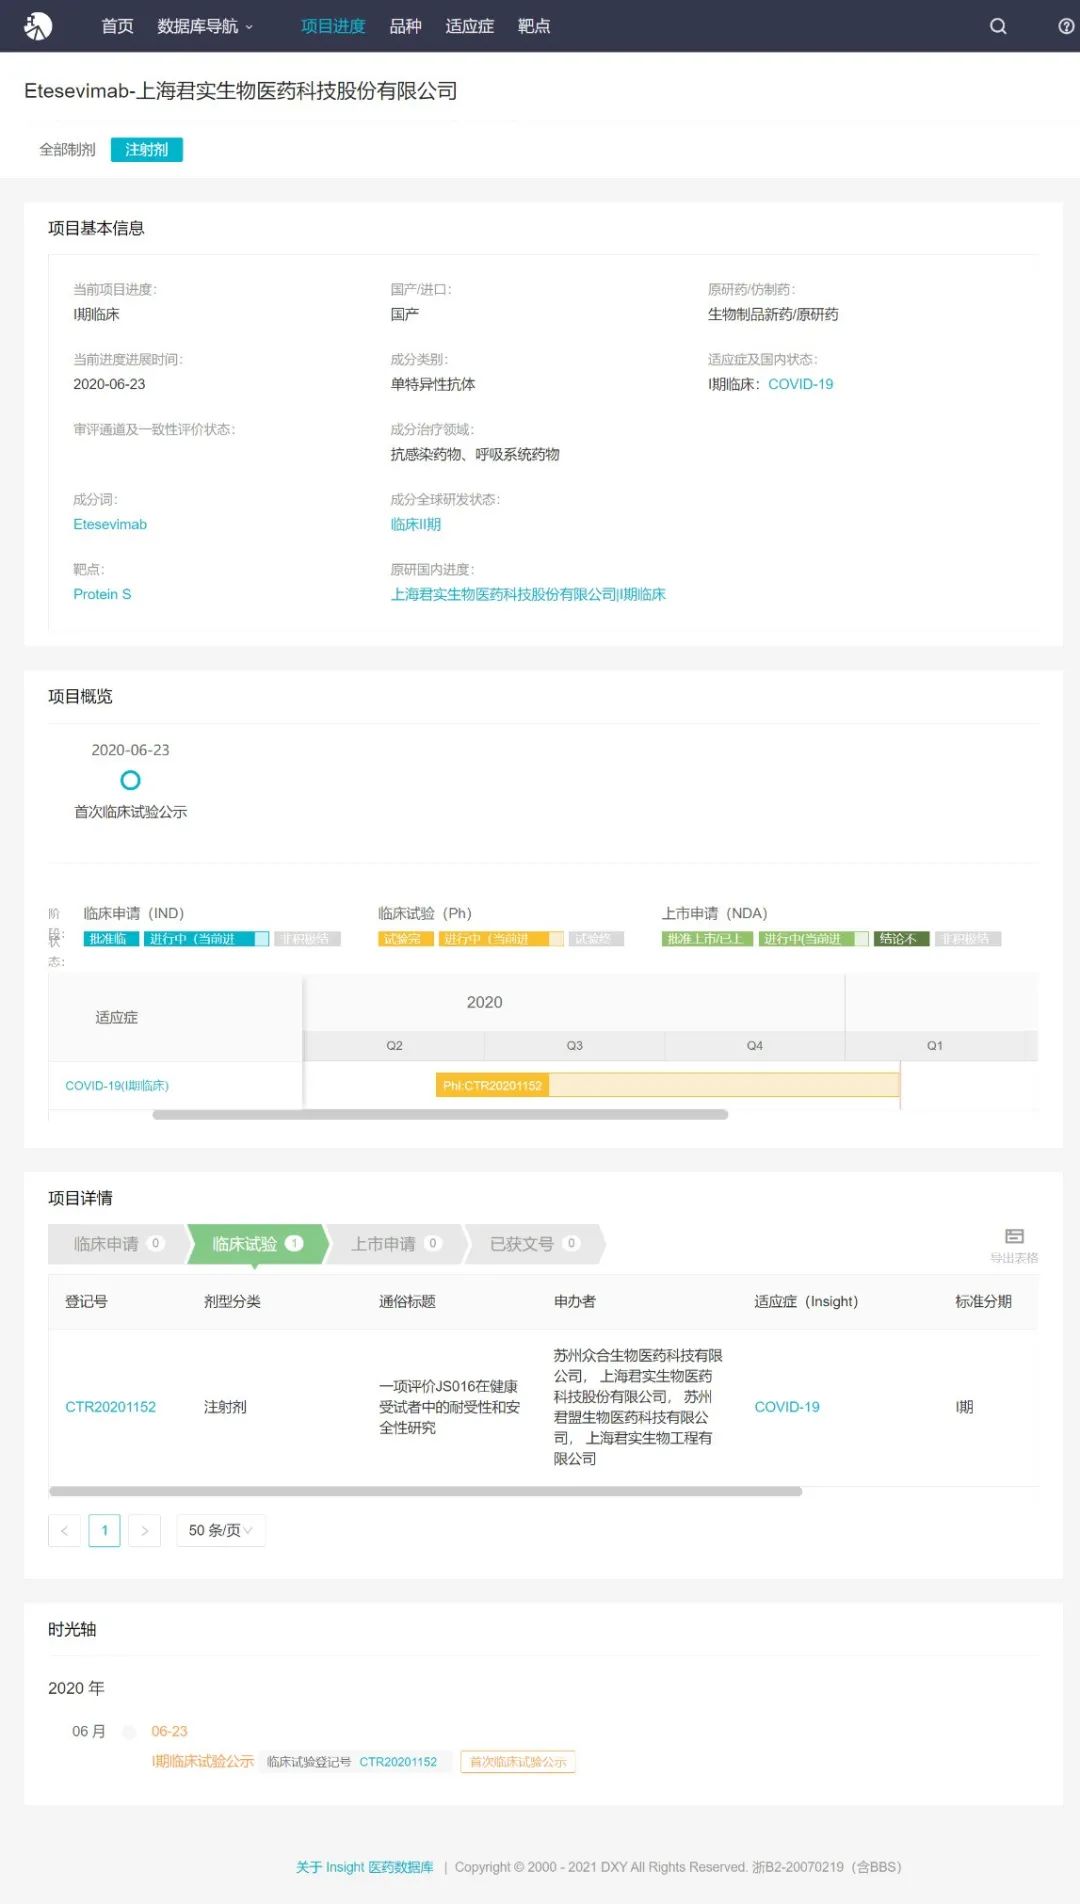Click the 首次临床试验公示 tag in the timeline
1080x1904 pixels.
click(x=518, y=1762)
